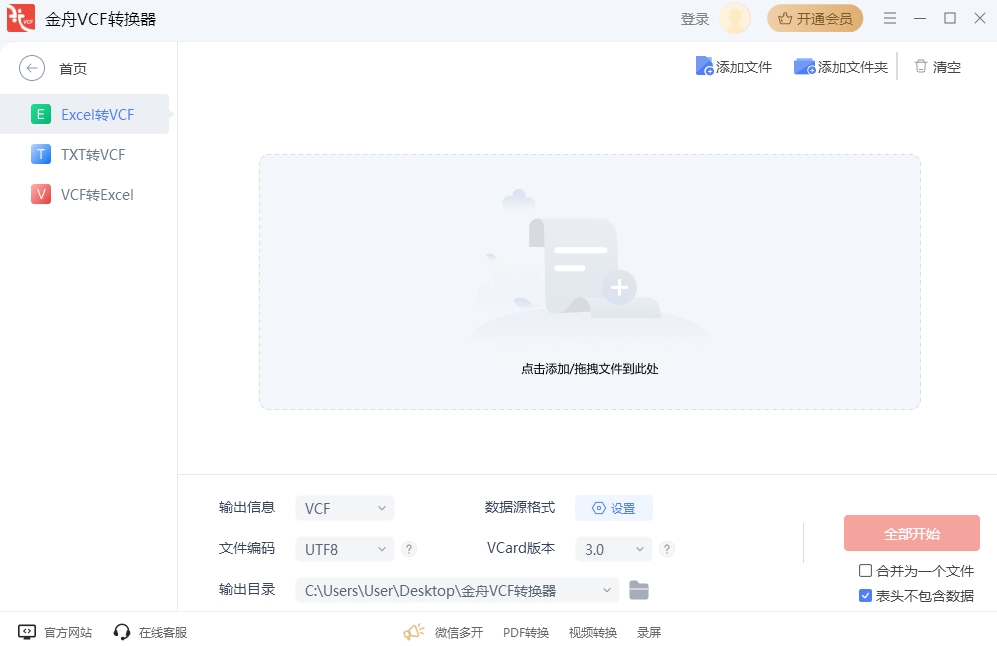Switch to VCF转Excel mode

pyautogui.click(x=40, y=194)
